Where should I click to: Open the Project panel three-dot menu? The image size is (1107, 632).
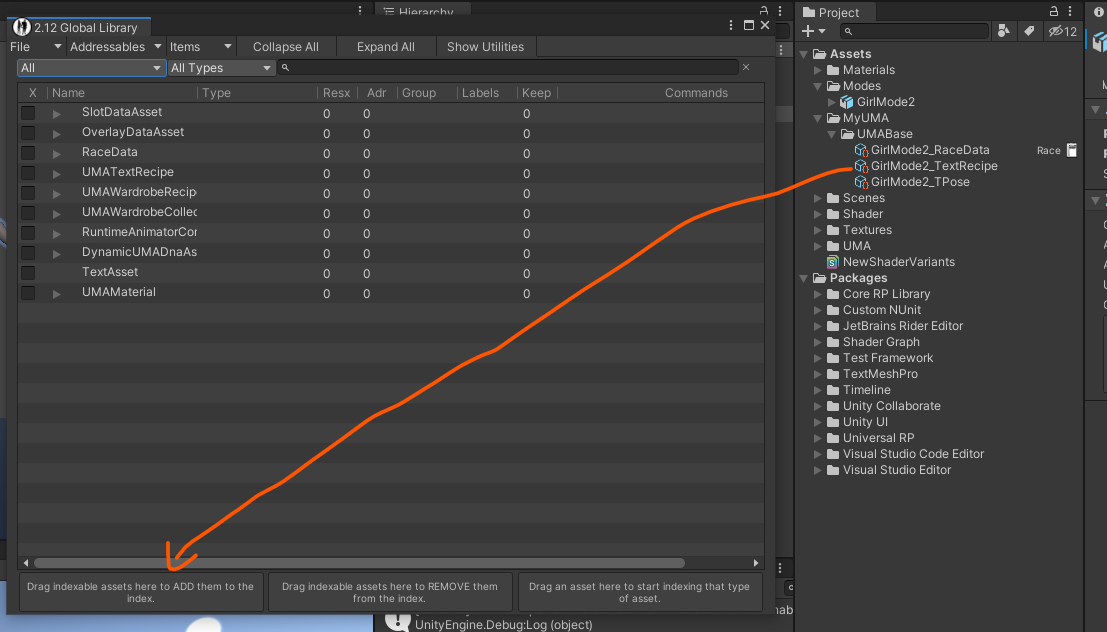[1070, 11]
